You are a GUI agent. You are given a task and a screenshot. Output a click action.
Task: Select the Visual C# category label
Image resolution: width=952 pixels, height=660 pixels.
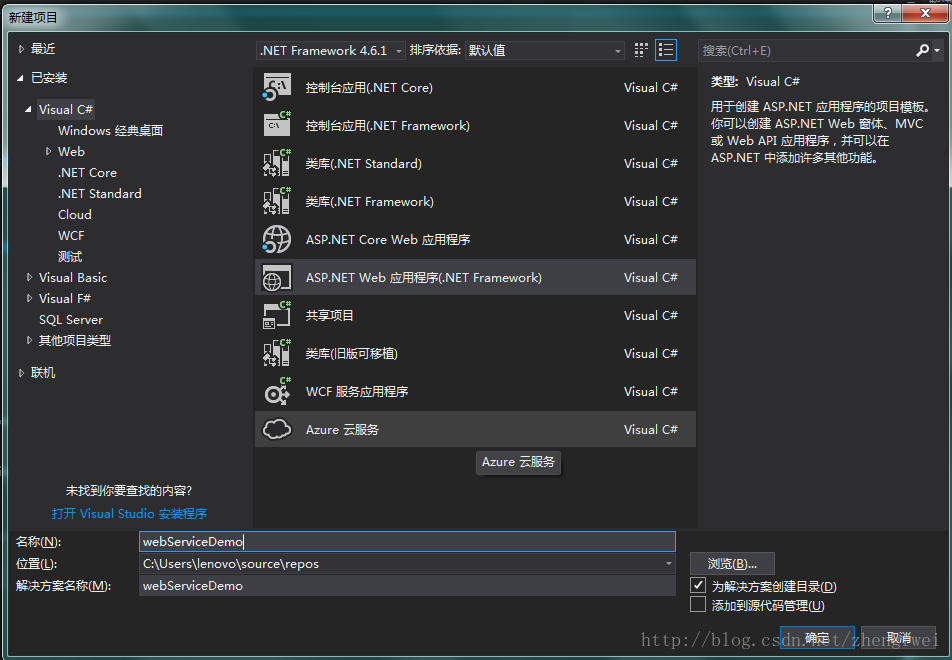(x=66, y=109)
